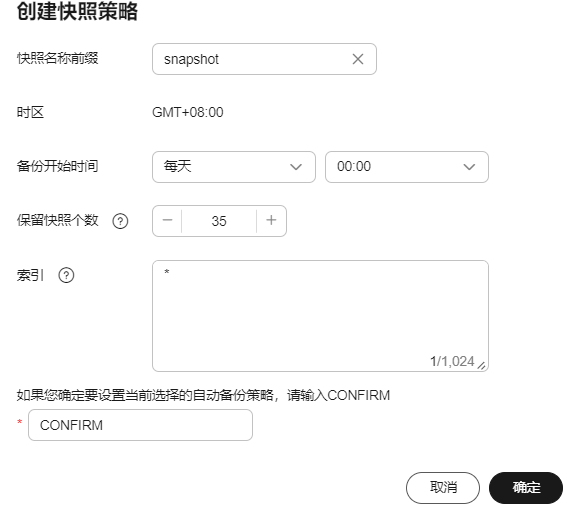Screen dimensions: 579x520
Task: Click the chevron arrow in 00:00 dropdown
Action: (x=469, y=167)
